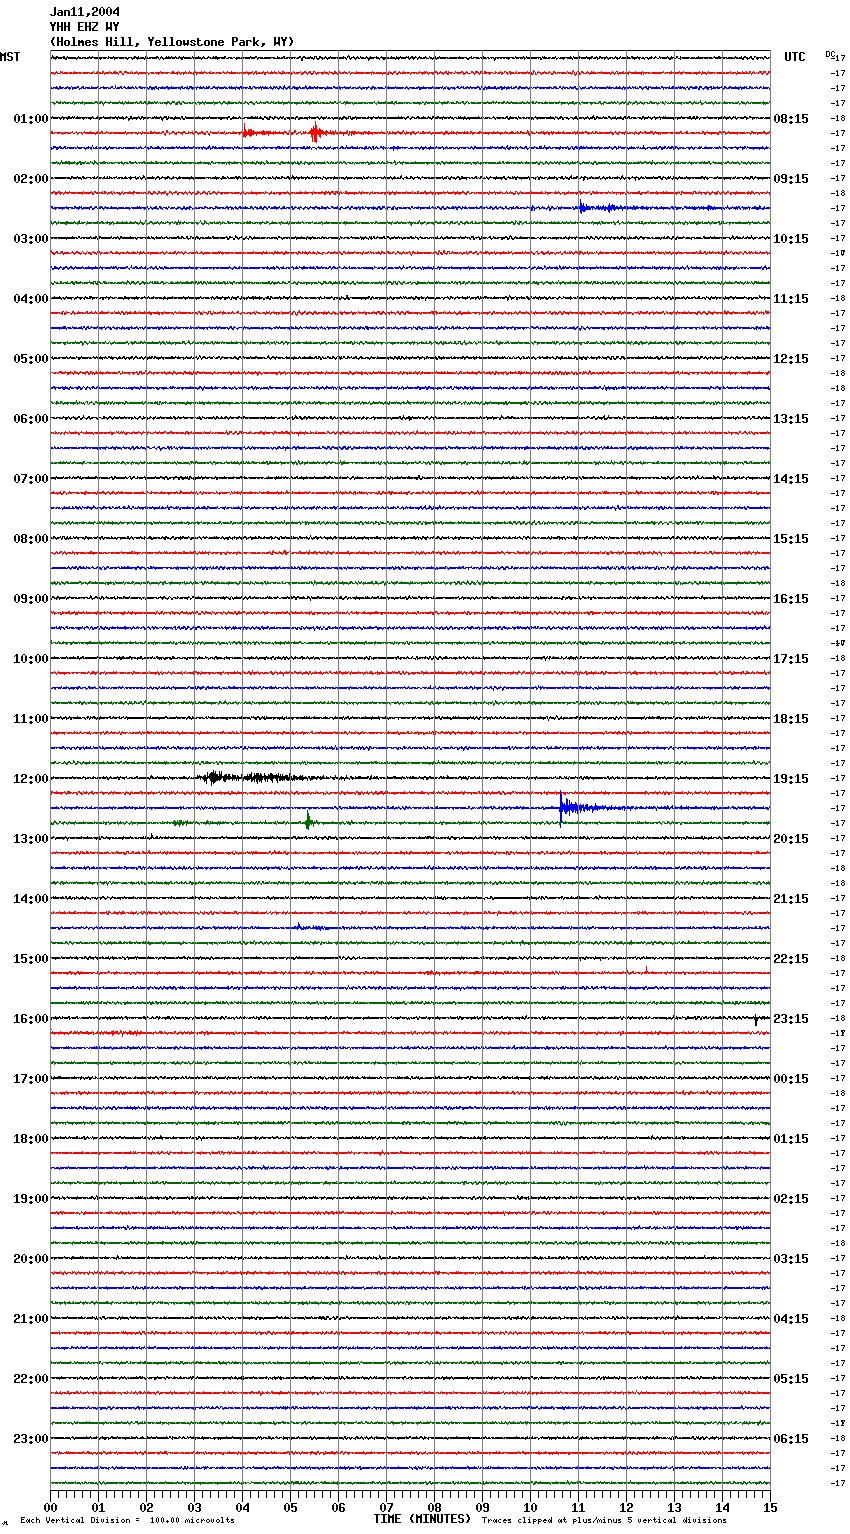This screenshot has width=850, height=1534.
Task: Click the '23:00' MST time label
Action: [x=31, y=1439]
